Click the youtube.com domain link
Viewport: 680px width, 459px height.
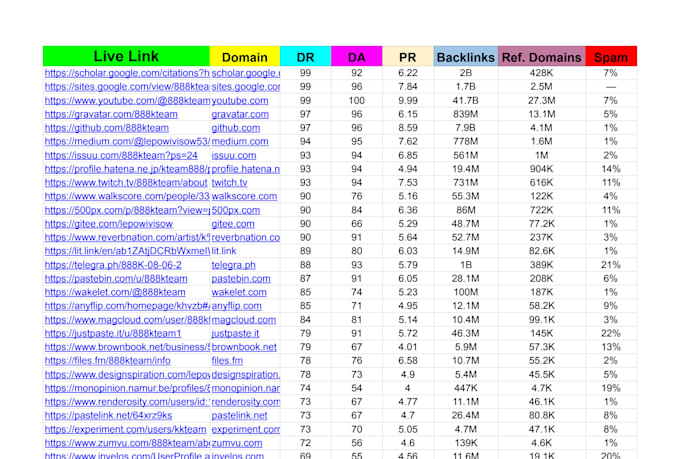(240, 101)
